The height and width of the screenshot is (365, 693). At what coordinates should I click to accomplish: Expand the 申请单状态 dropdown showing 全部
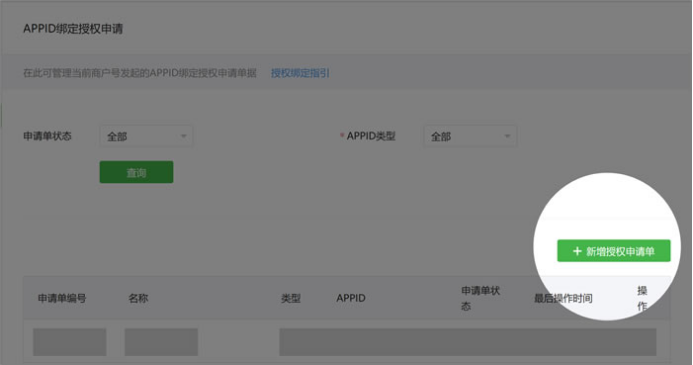pyautogui.click(x=146, y=136)
